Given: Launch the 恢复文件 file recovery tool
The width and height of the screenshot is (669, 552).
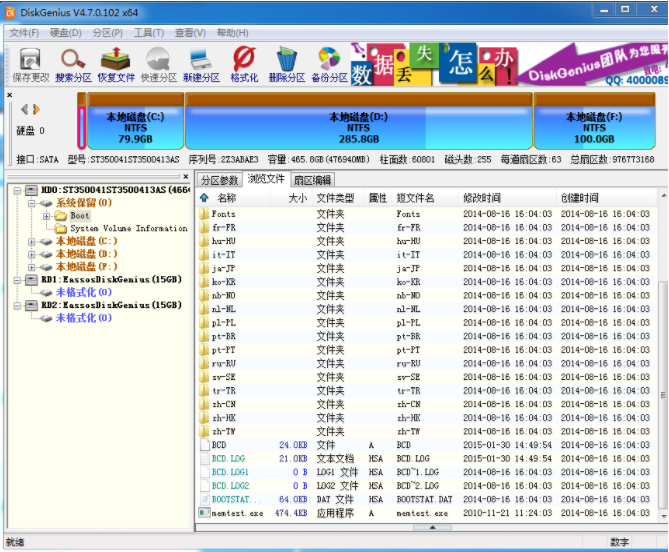Looking at the screenshot, I should [116, 64].
